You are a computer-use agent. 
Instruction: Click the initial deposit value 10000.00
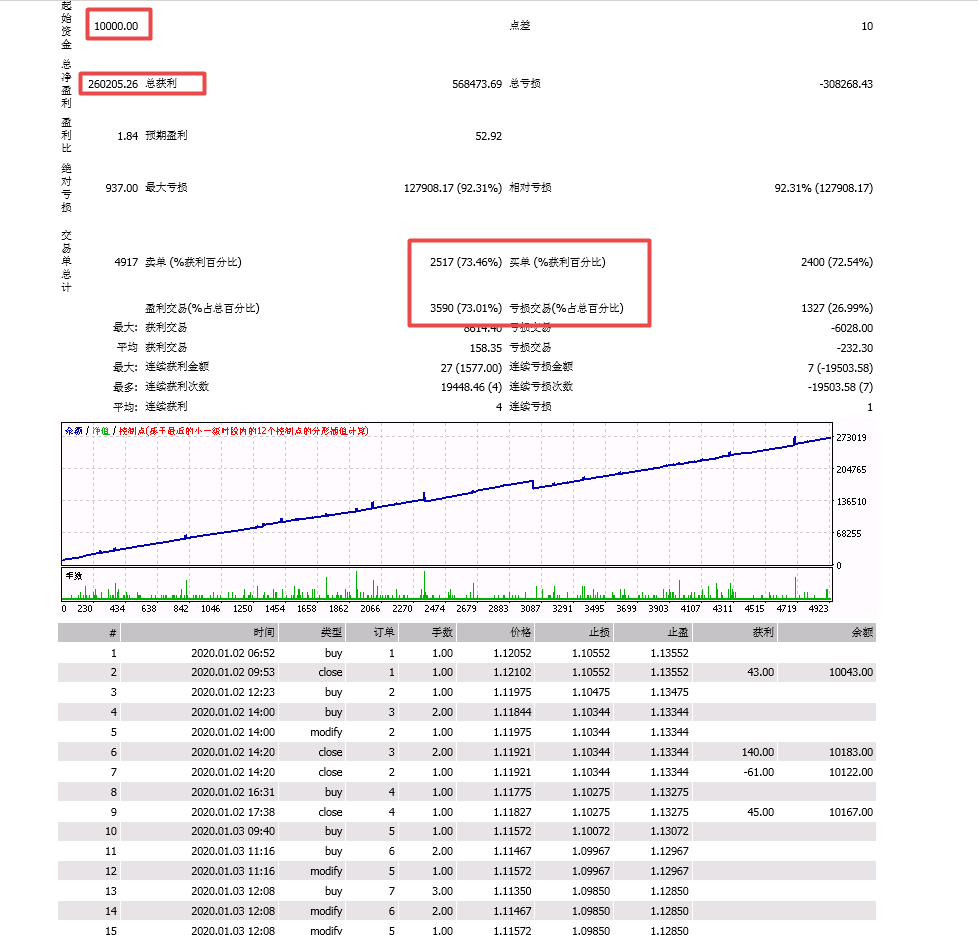[x=116, y=24]
